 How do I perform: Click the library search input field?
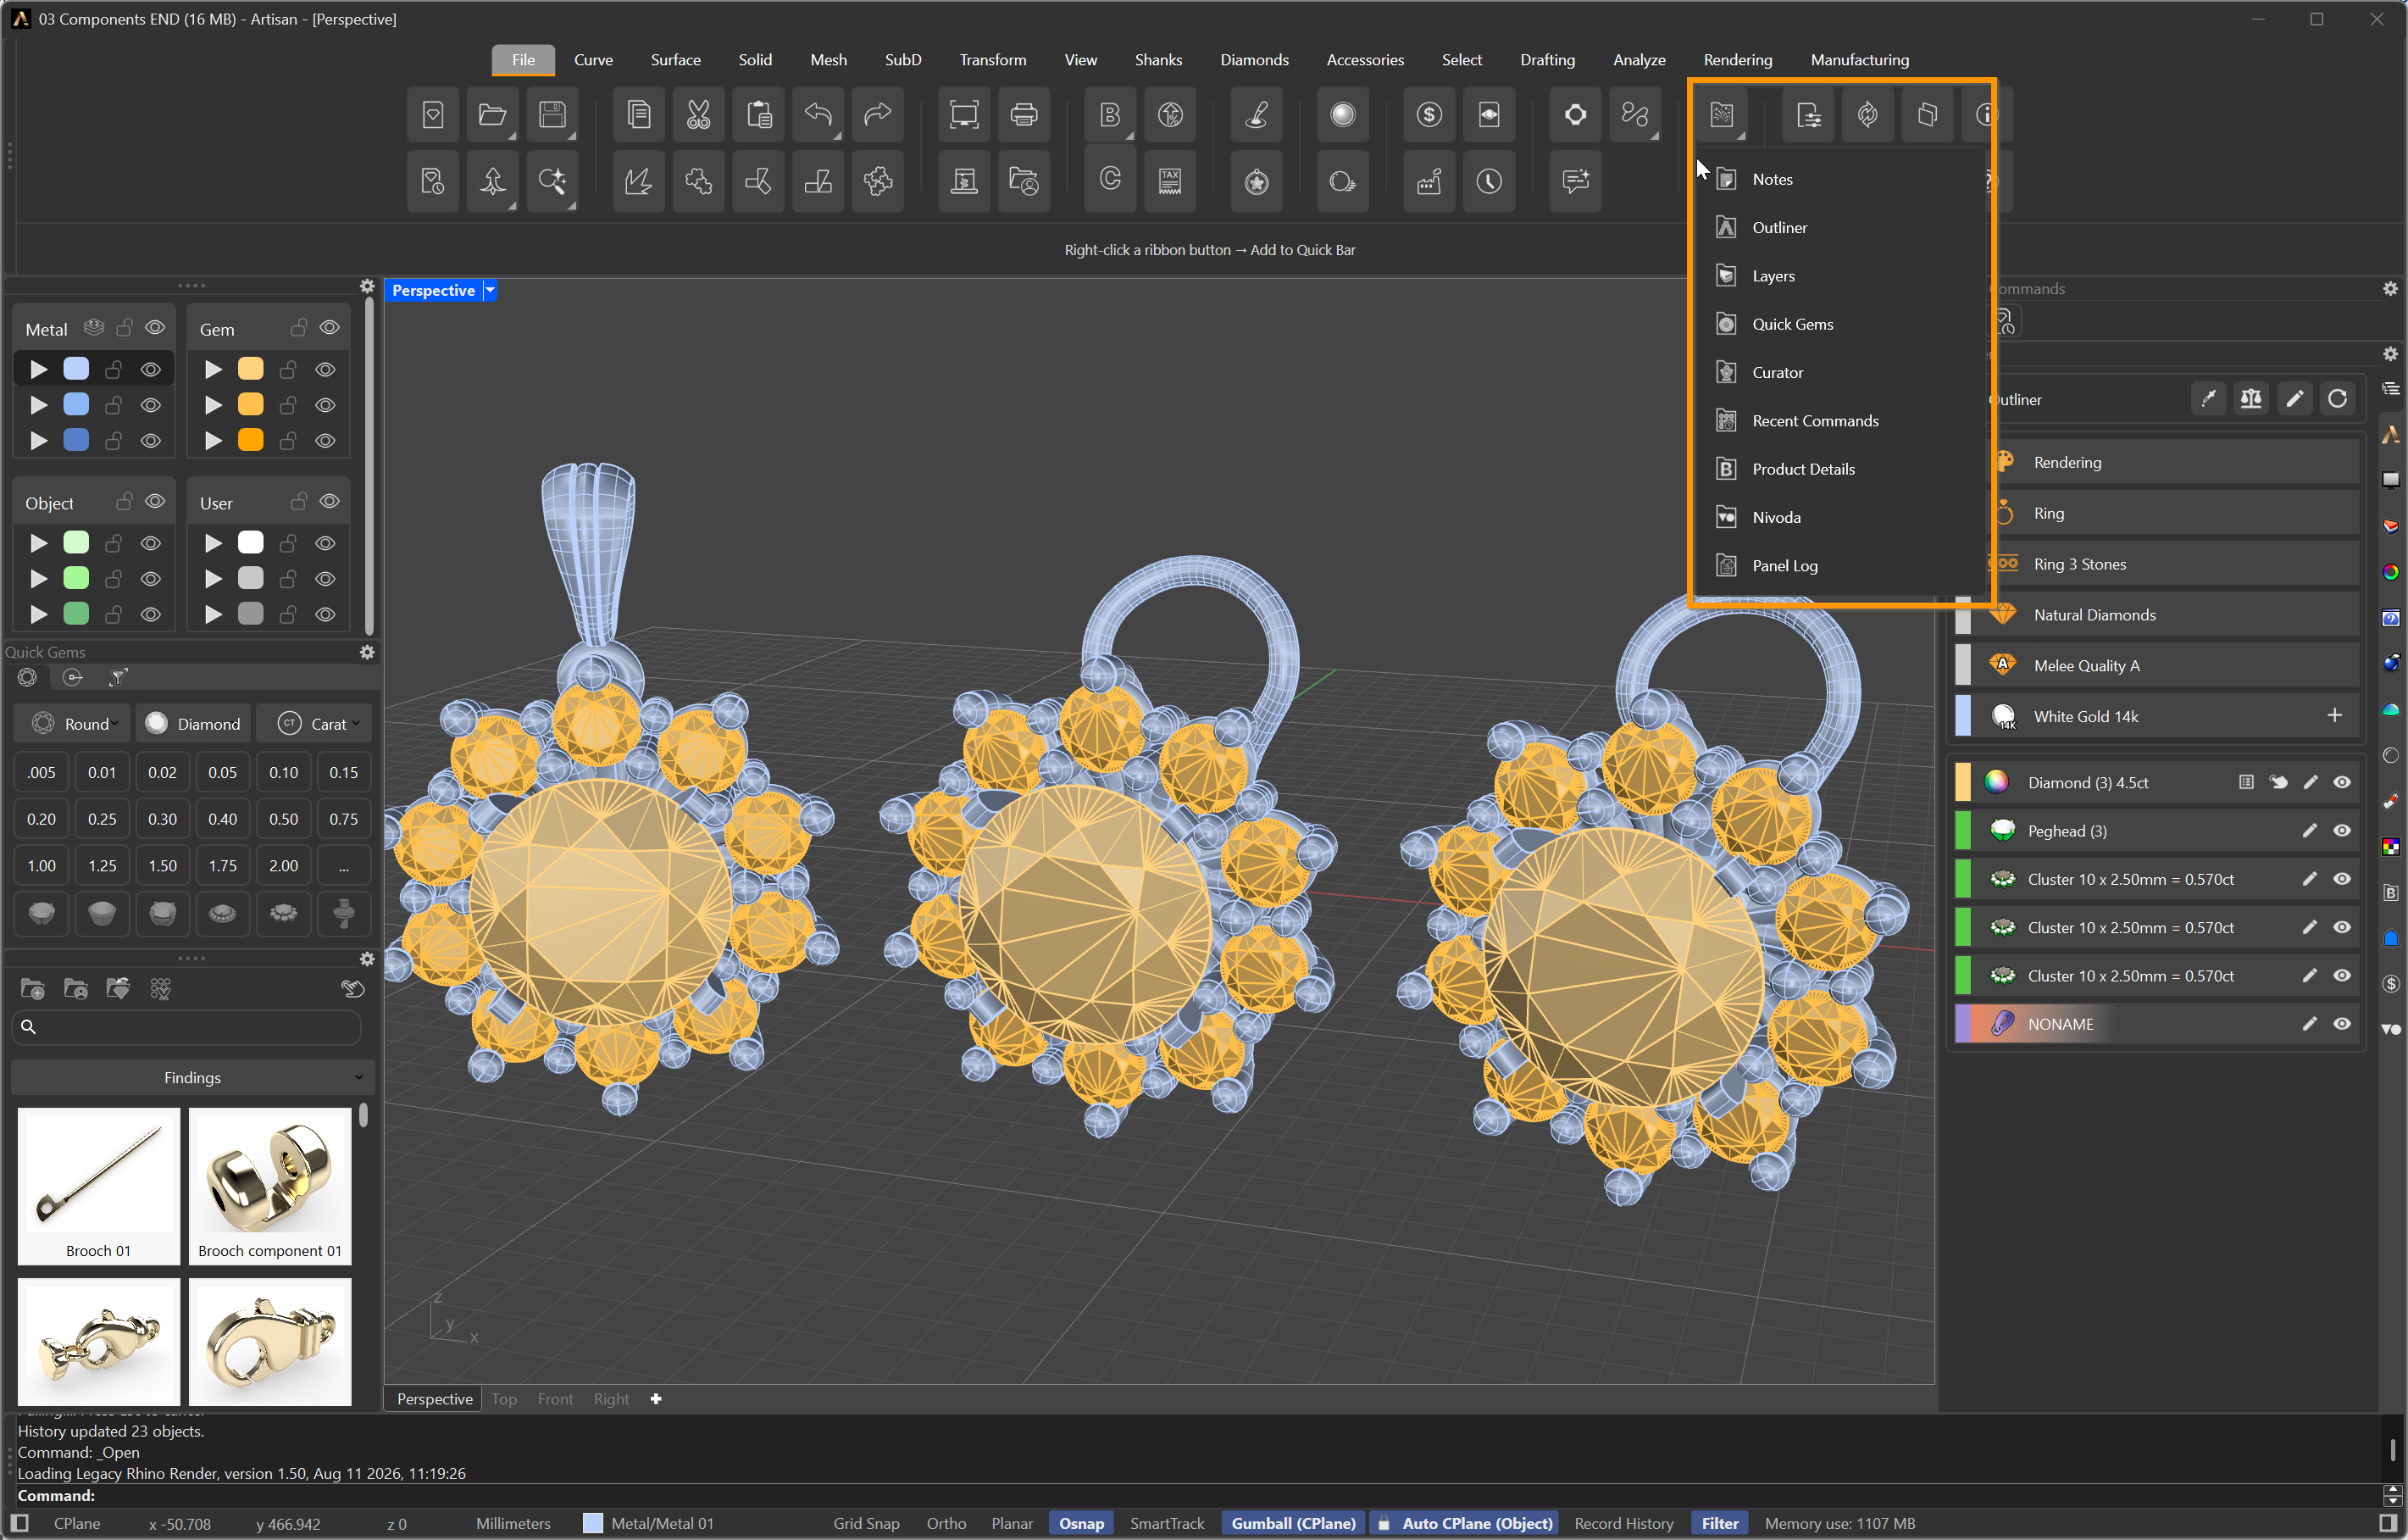pos(186,1027)
